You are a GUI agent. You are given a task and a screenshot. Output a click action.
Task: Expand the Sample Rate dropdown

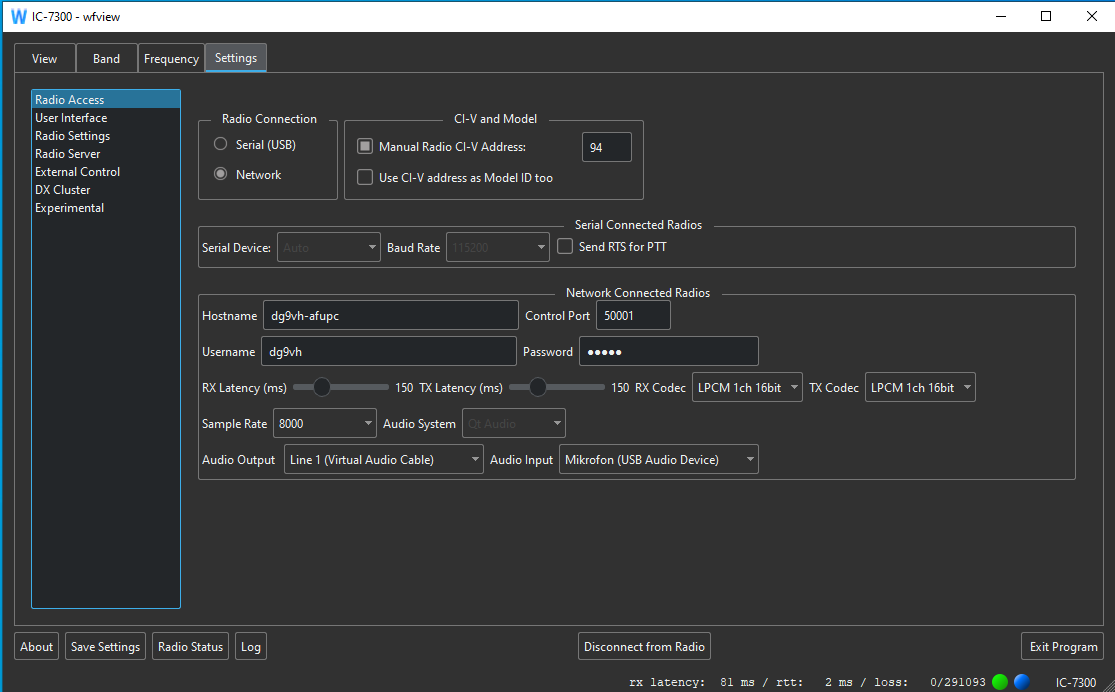pos(325,424)
